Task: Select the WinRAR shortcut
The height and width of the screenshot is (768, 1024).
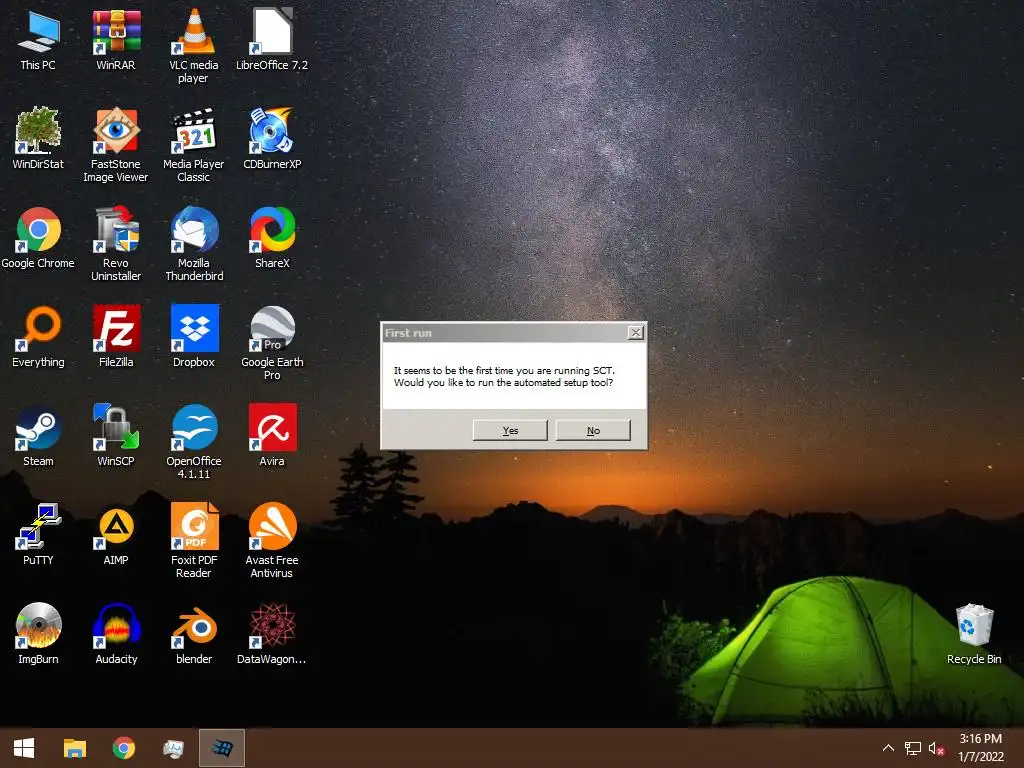Action: click(116, 39)
